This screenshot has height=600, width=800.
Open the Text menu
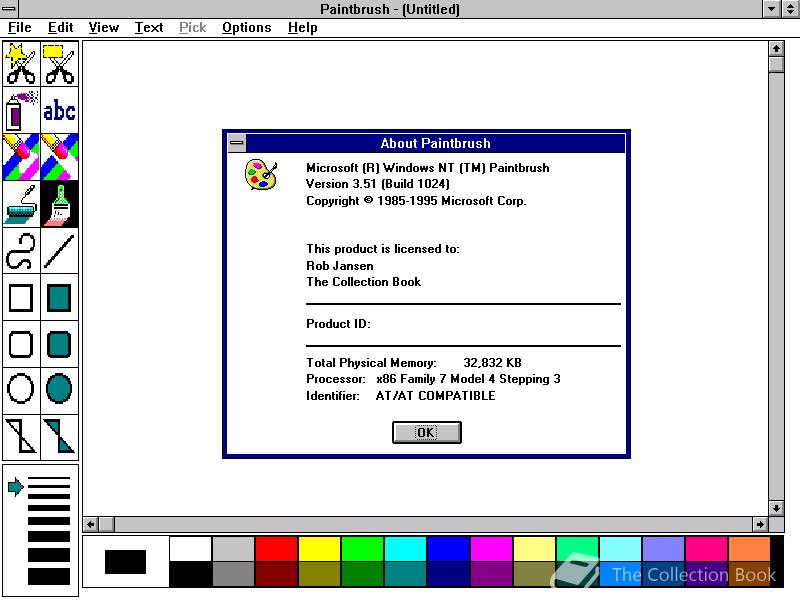pyautogui.click(x=148, y=28)
